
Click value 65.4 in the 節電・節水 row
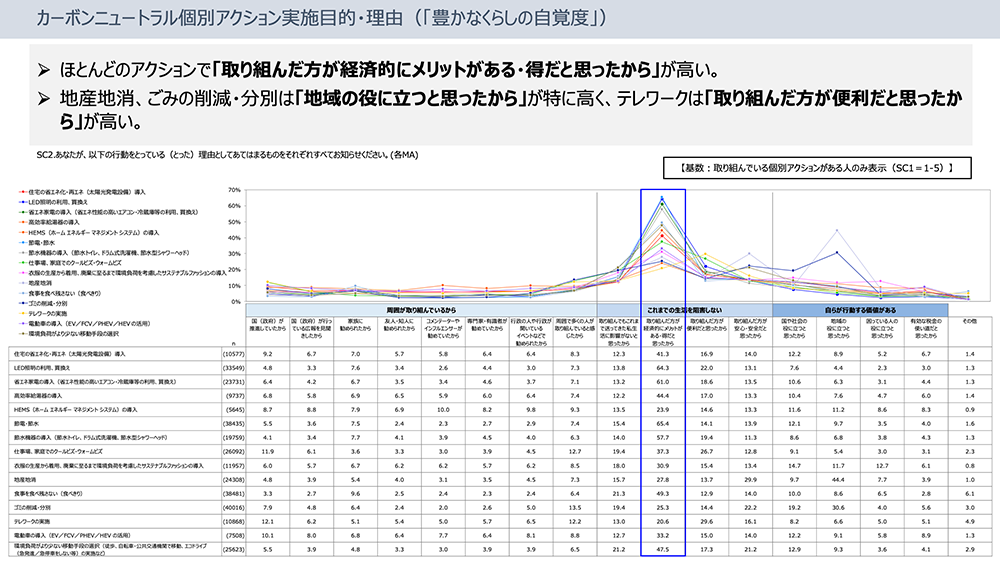point(663,423)
